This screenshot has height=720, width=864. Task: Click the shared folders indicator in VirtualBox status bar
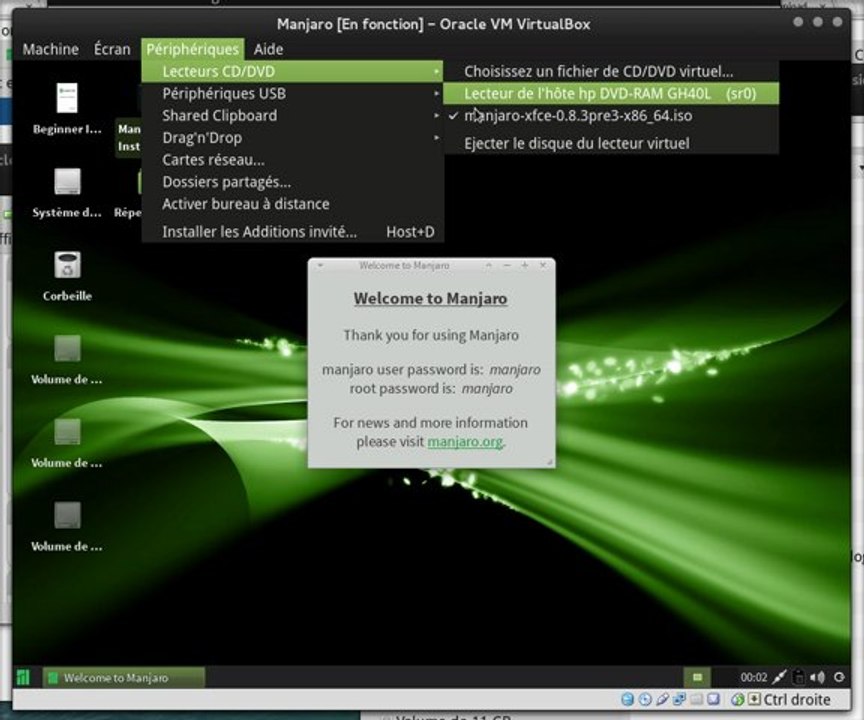(x=696, y=699)
